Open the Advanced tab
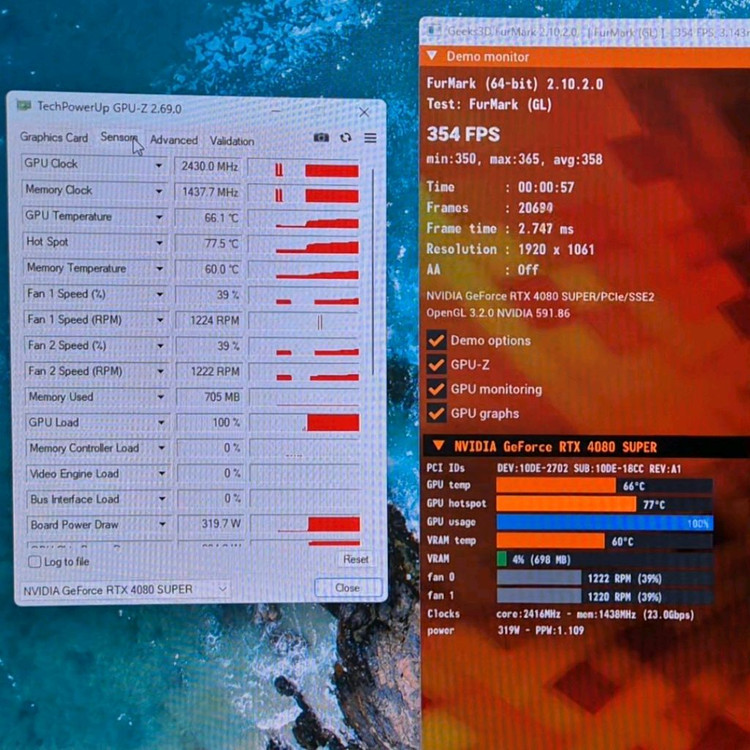 (174, 140)
